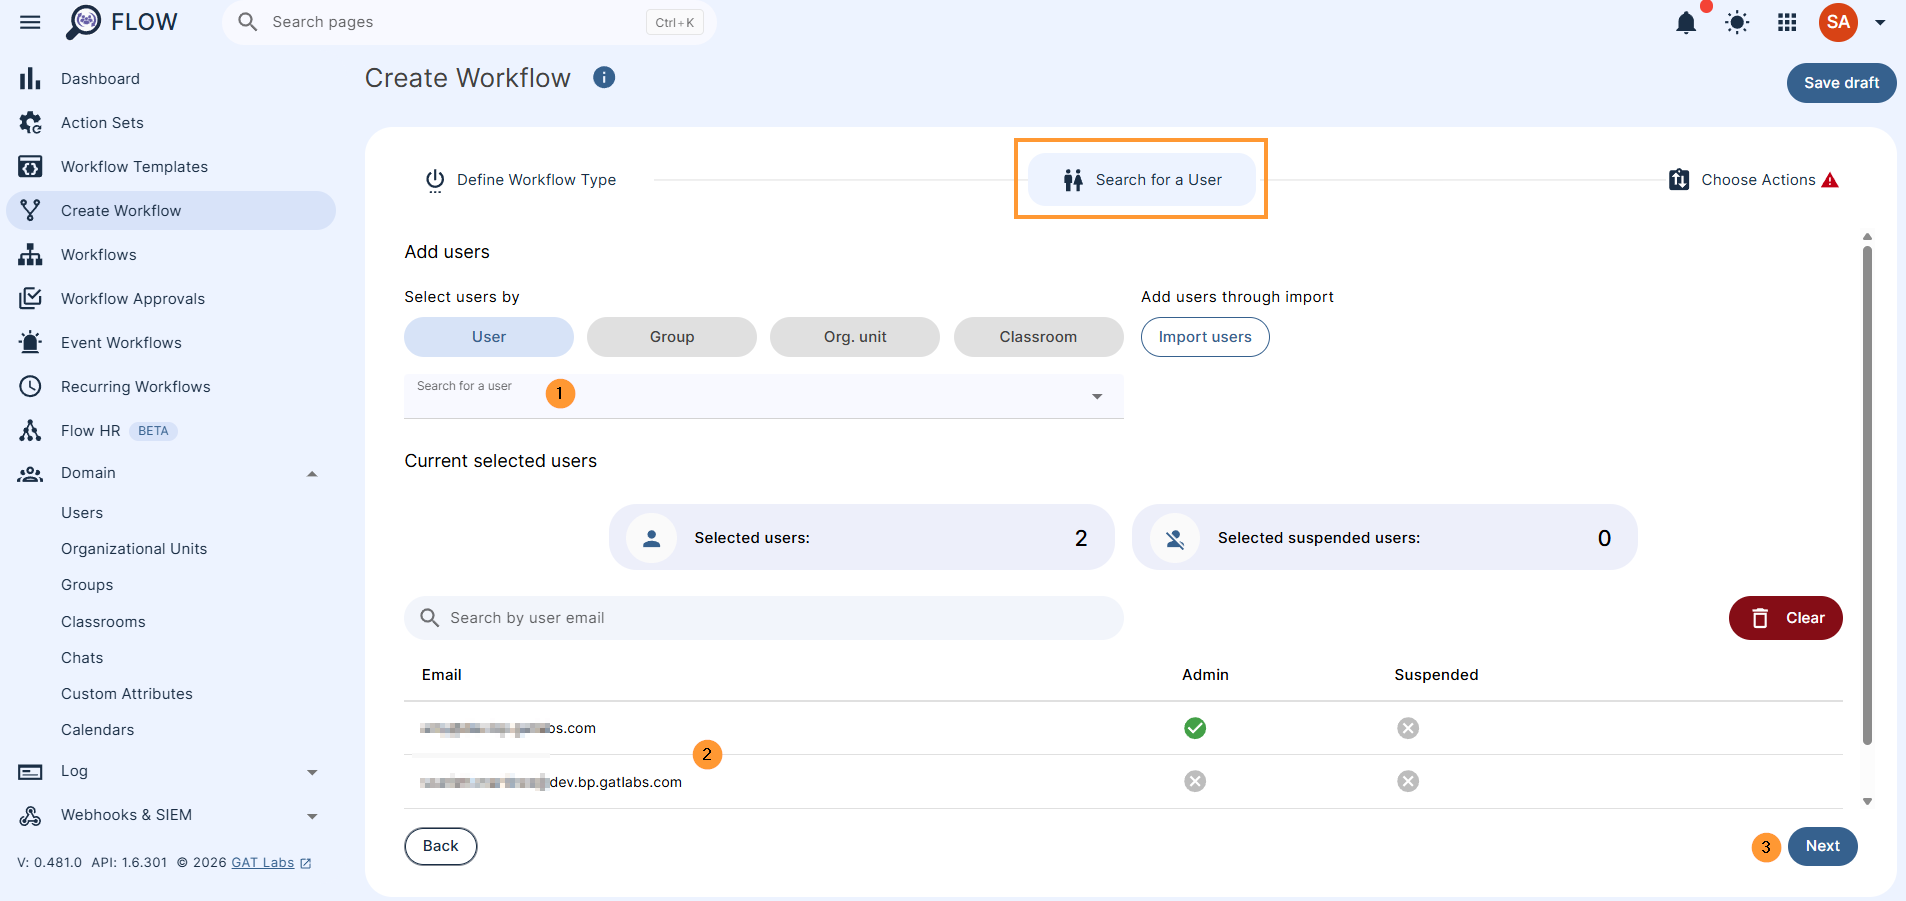Click the Choose Actions step icon
The width and height of the screenshot is (1906, 901).
tap(1679, 179)
